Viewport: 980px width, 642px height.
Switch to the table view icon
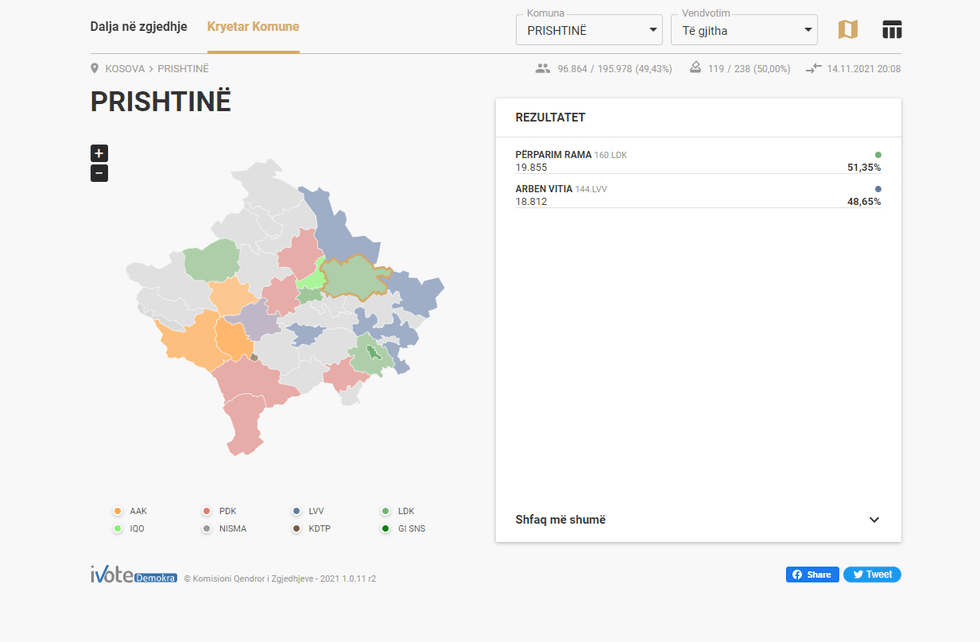[x=892, y=30]
